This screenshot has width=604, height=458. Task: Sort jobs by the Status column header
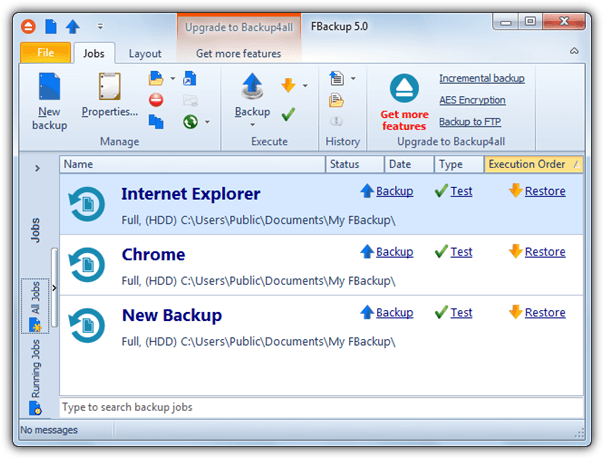click(x=355, y=164)
